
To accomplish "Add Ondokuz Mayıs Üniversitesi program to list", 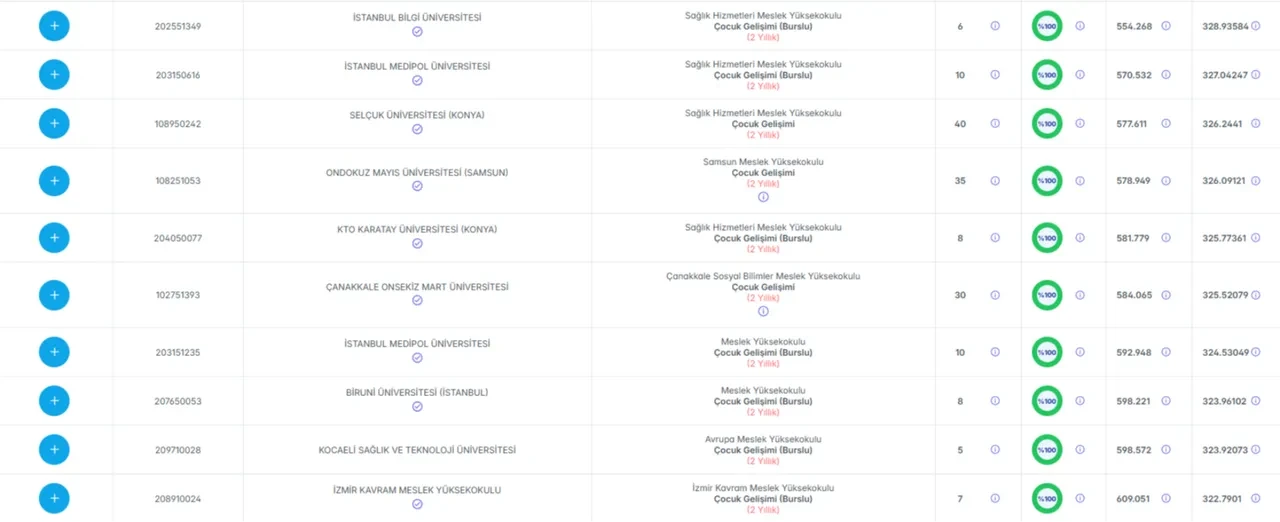I will (54, 181).
